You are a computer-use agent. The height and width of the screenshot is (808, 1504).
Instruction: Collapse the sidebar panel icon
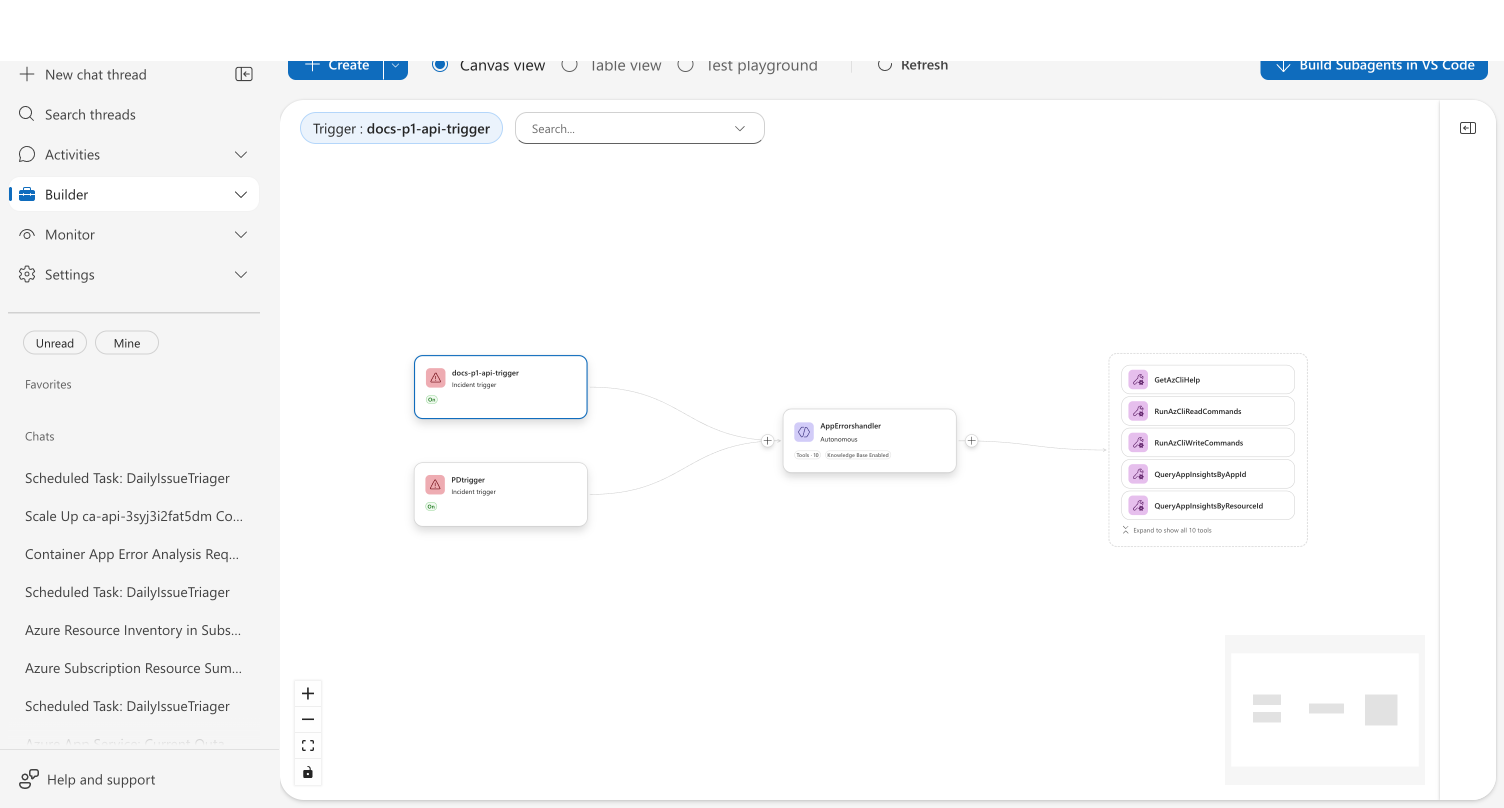[244, 74]
